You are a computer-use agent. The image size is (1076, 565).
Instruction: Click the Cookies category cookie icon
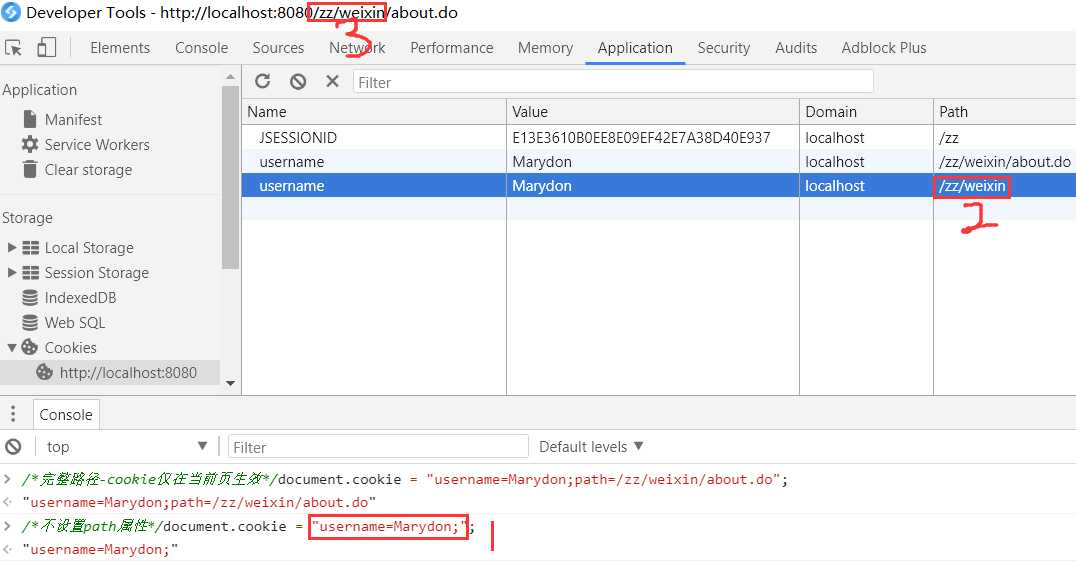tap(30, 347)
